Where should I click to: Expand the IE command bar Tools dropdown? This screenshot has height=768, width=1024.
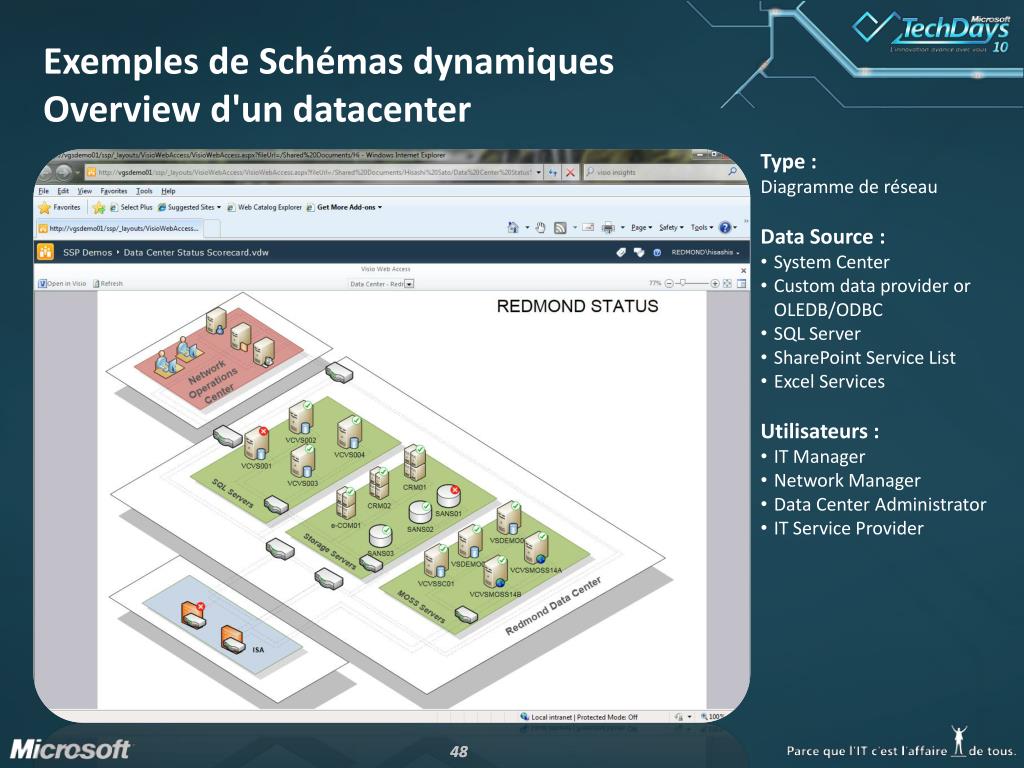702,227
